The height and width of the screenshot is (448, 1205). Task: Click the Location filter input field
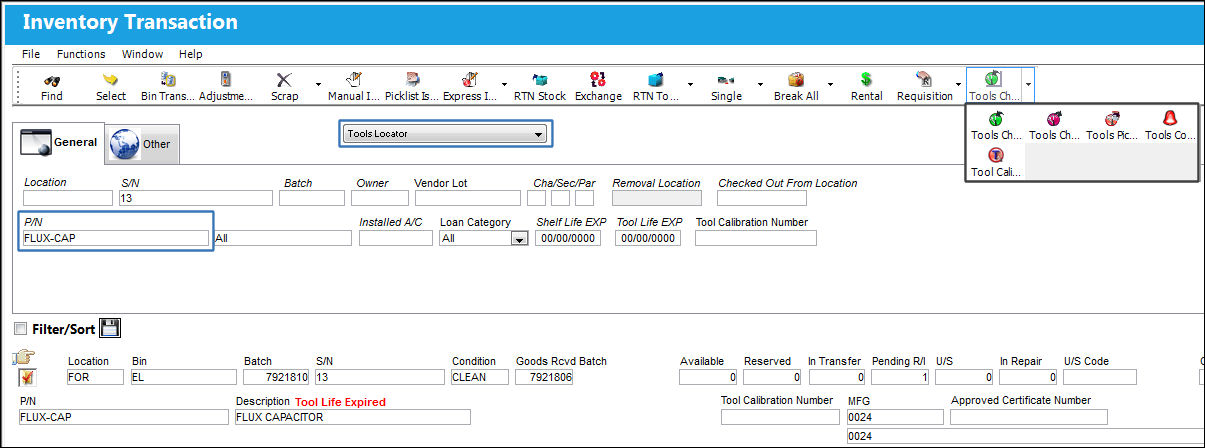(68, 198)
